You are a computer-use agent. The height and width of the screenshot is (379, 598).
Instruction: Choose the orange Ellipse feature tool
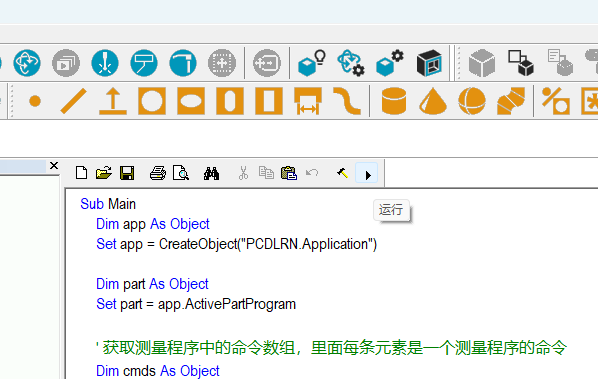(x=191, y=101)
